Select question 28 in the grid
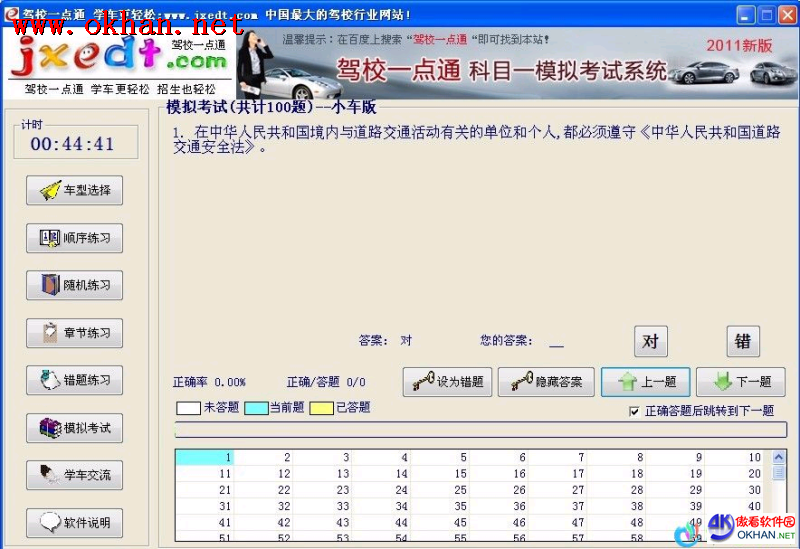The width and height of the screenshot is (800, 549). coord(617,490)
